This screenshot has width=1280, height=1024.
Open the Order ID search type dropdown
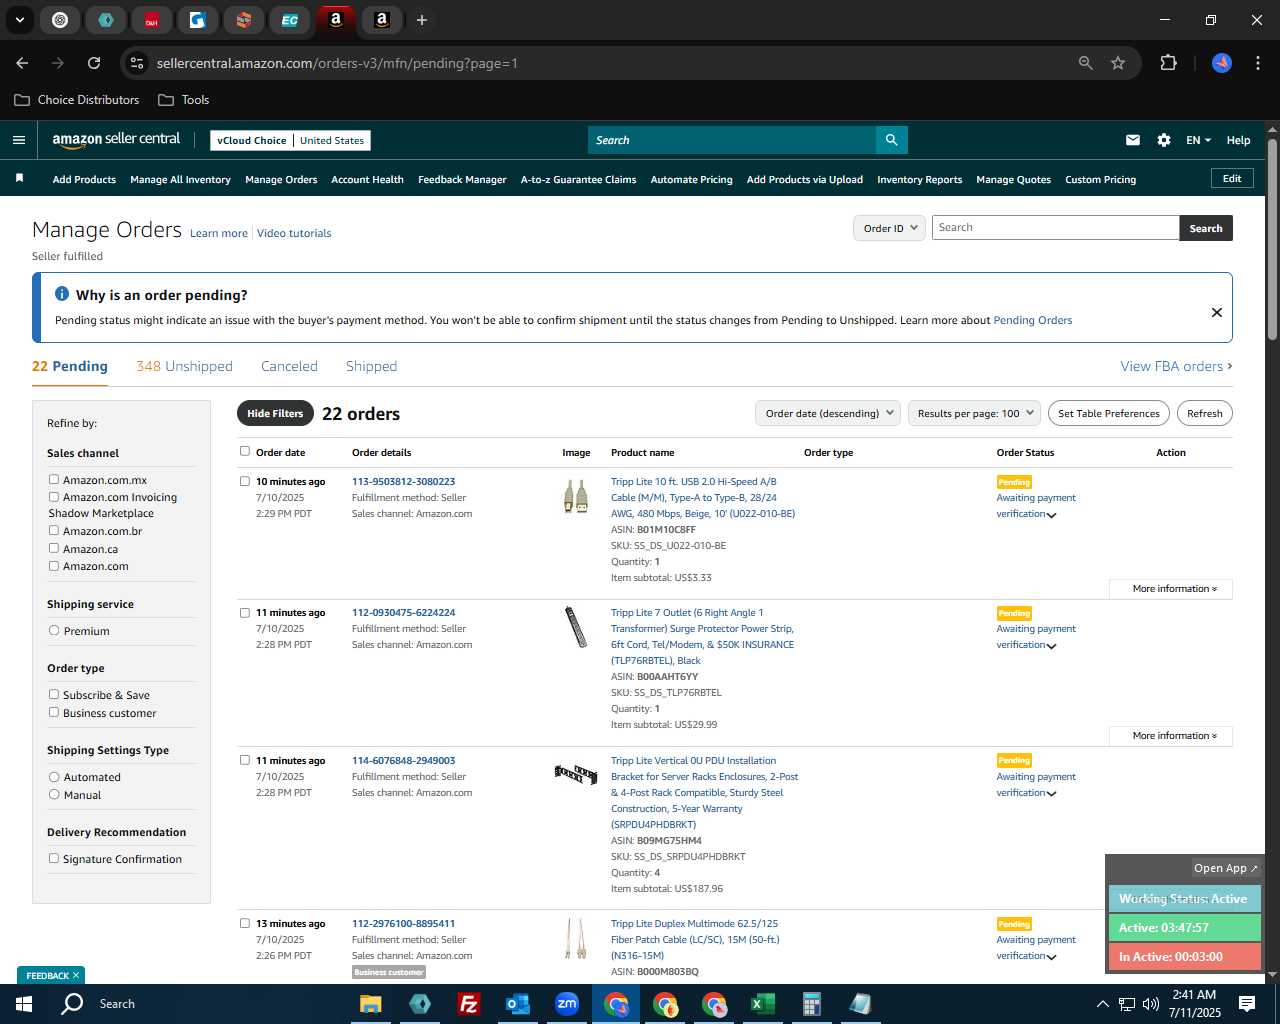point(889,228)
